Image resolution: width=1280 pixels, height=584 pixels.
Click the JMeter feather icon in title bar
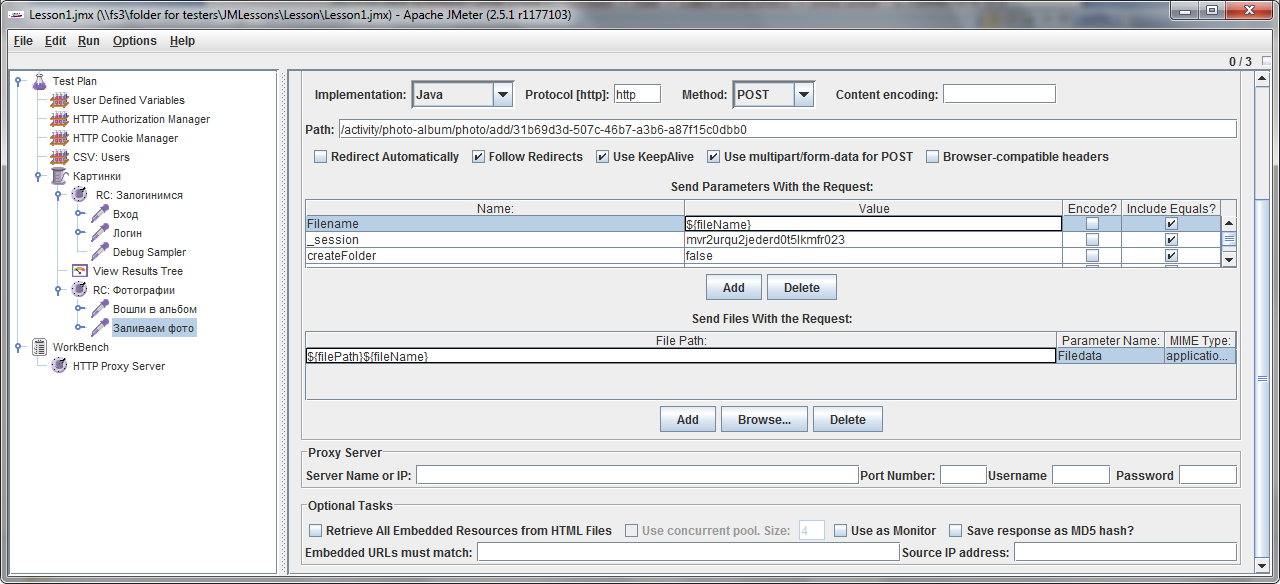pyautogui.click(x=16, y=14)
